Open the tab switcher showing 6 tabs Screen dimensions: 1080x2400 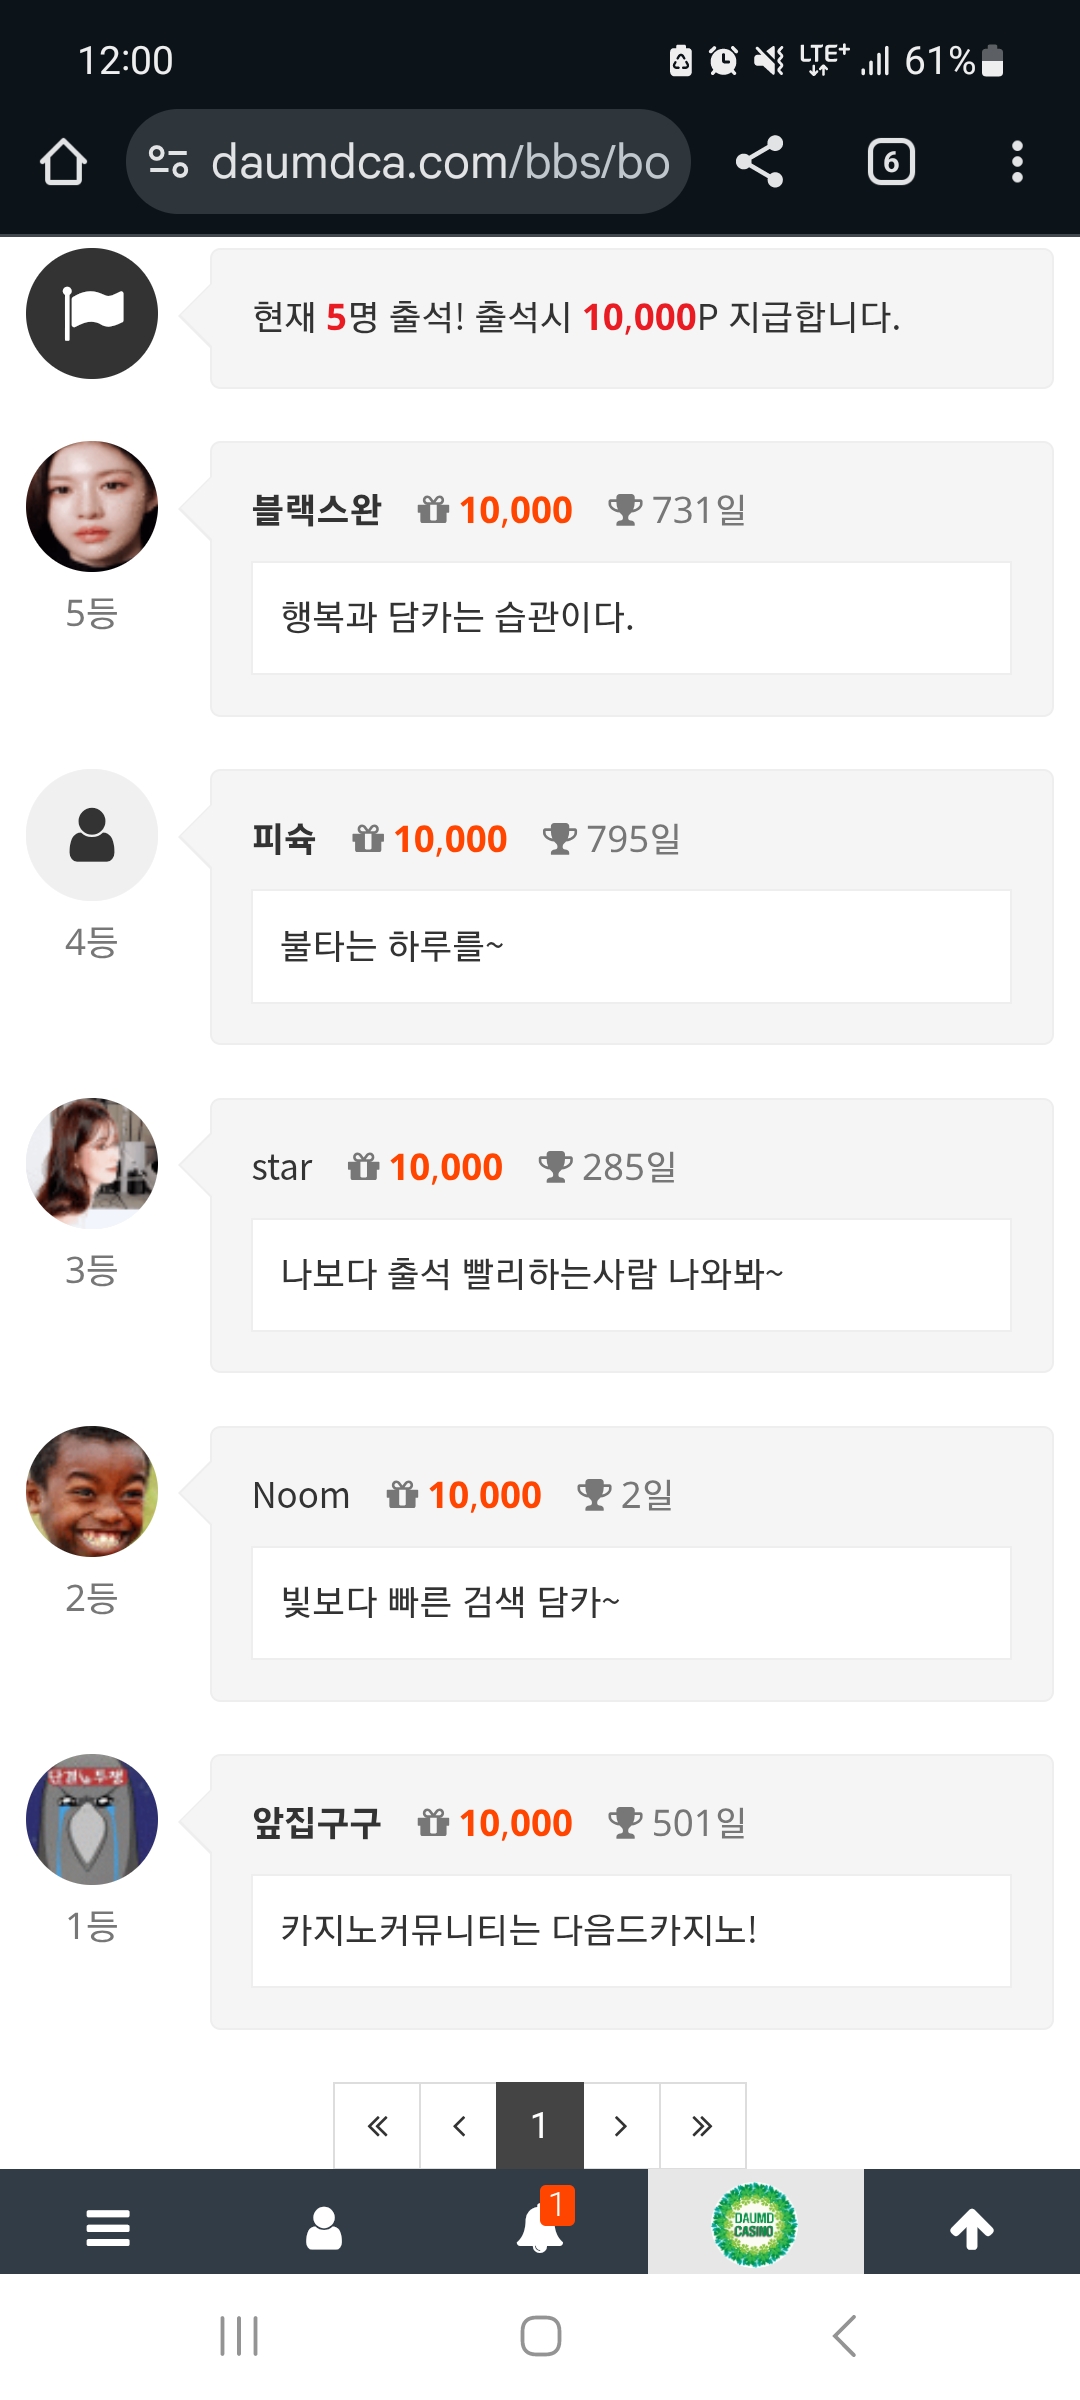[x=891, y=162]
